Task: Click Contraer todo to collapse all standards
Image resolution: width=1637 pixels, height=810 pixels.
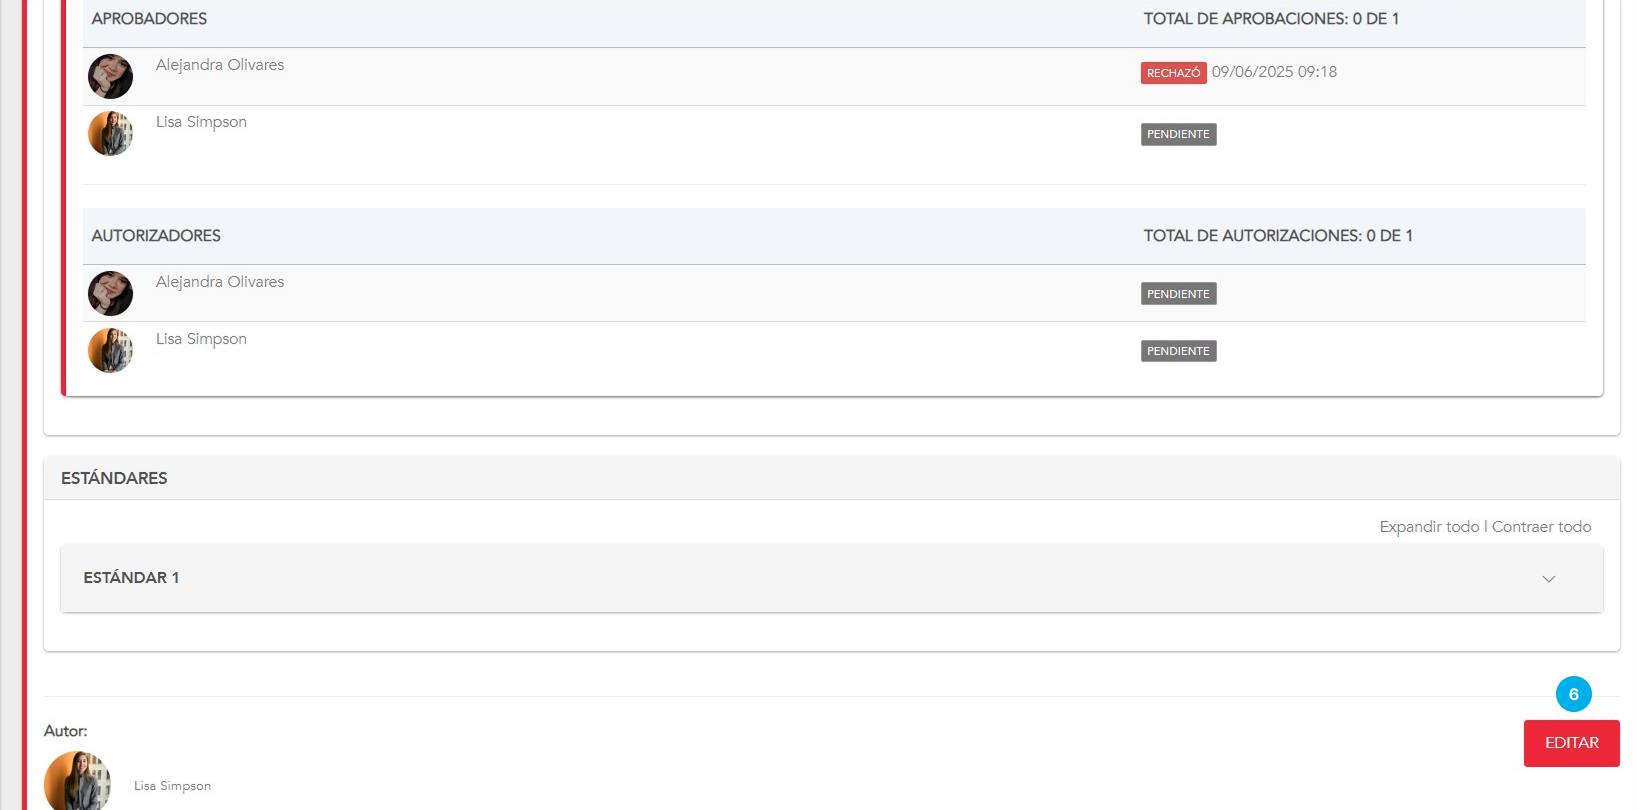Action: click(x=1541, y=527)
